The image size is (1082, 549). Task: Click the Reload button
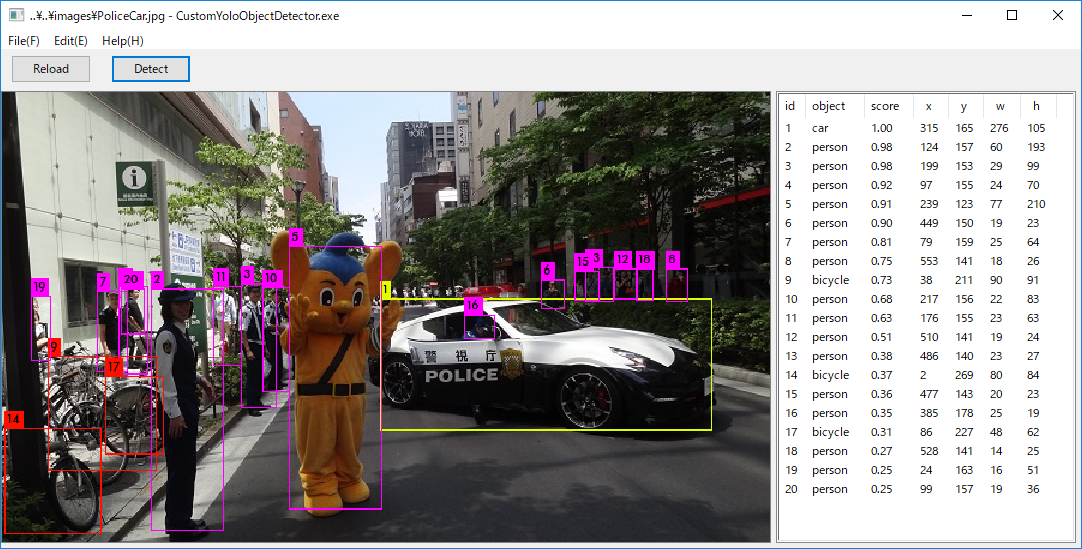pos(51,69)
